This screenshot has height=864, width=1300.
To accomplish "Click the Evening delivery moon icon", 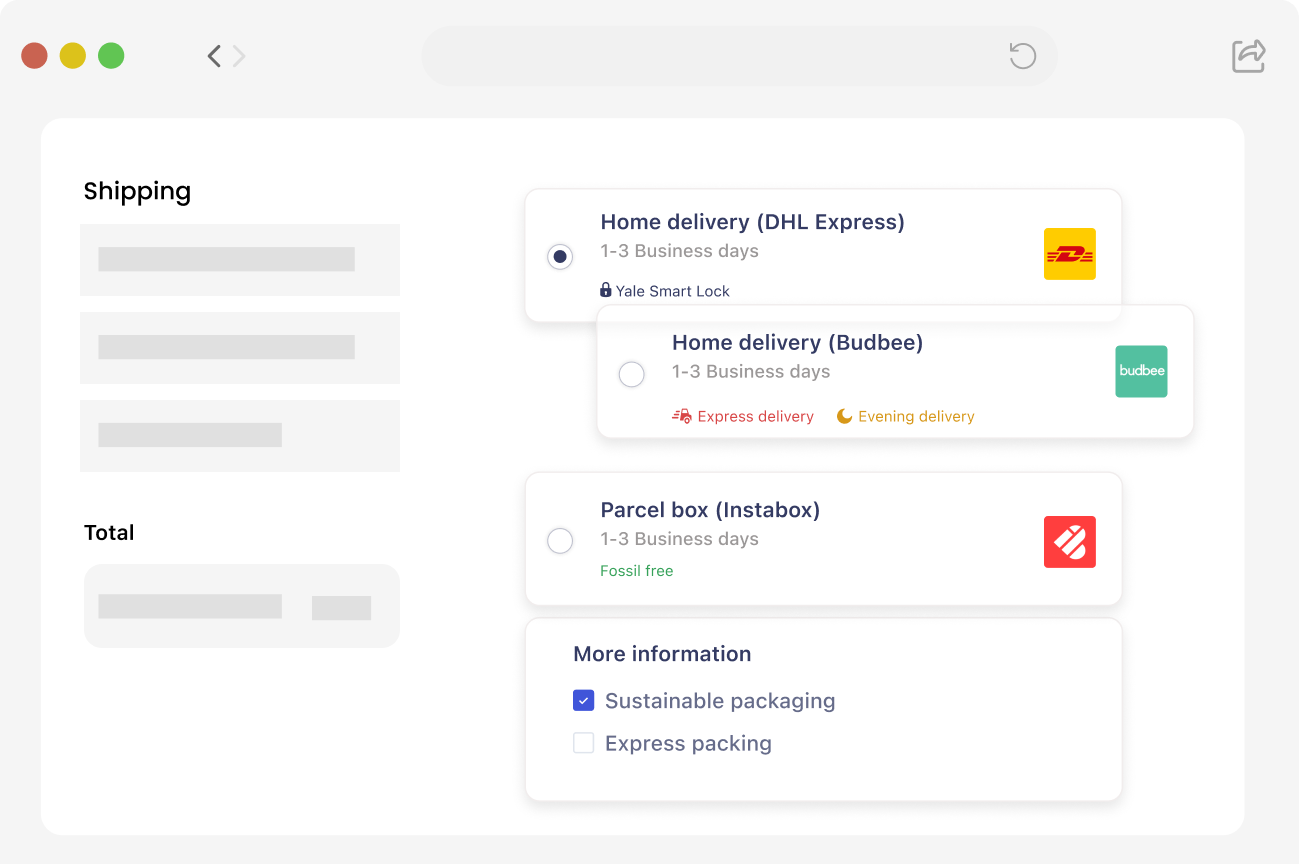I will coord(845,416).
